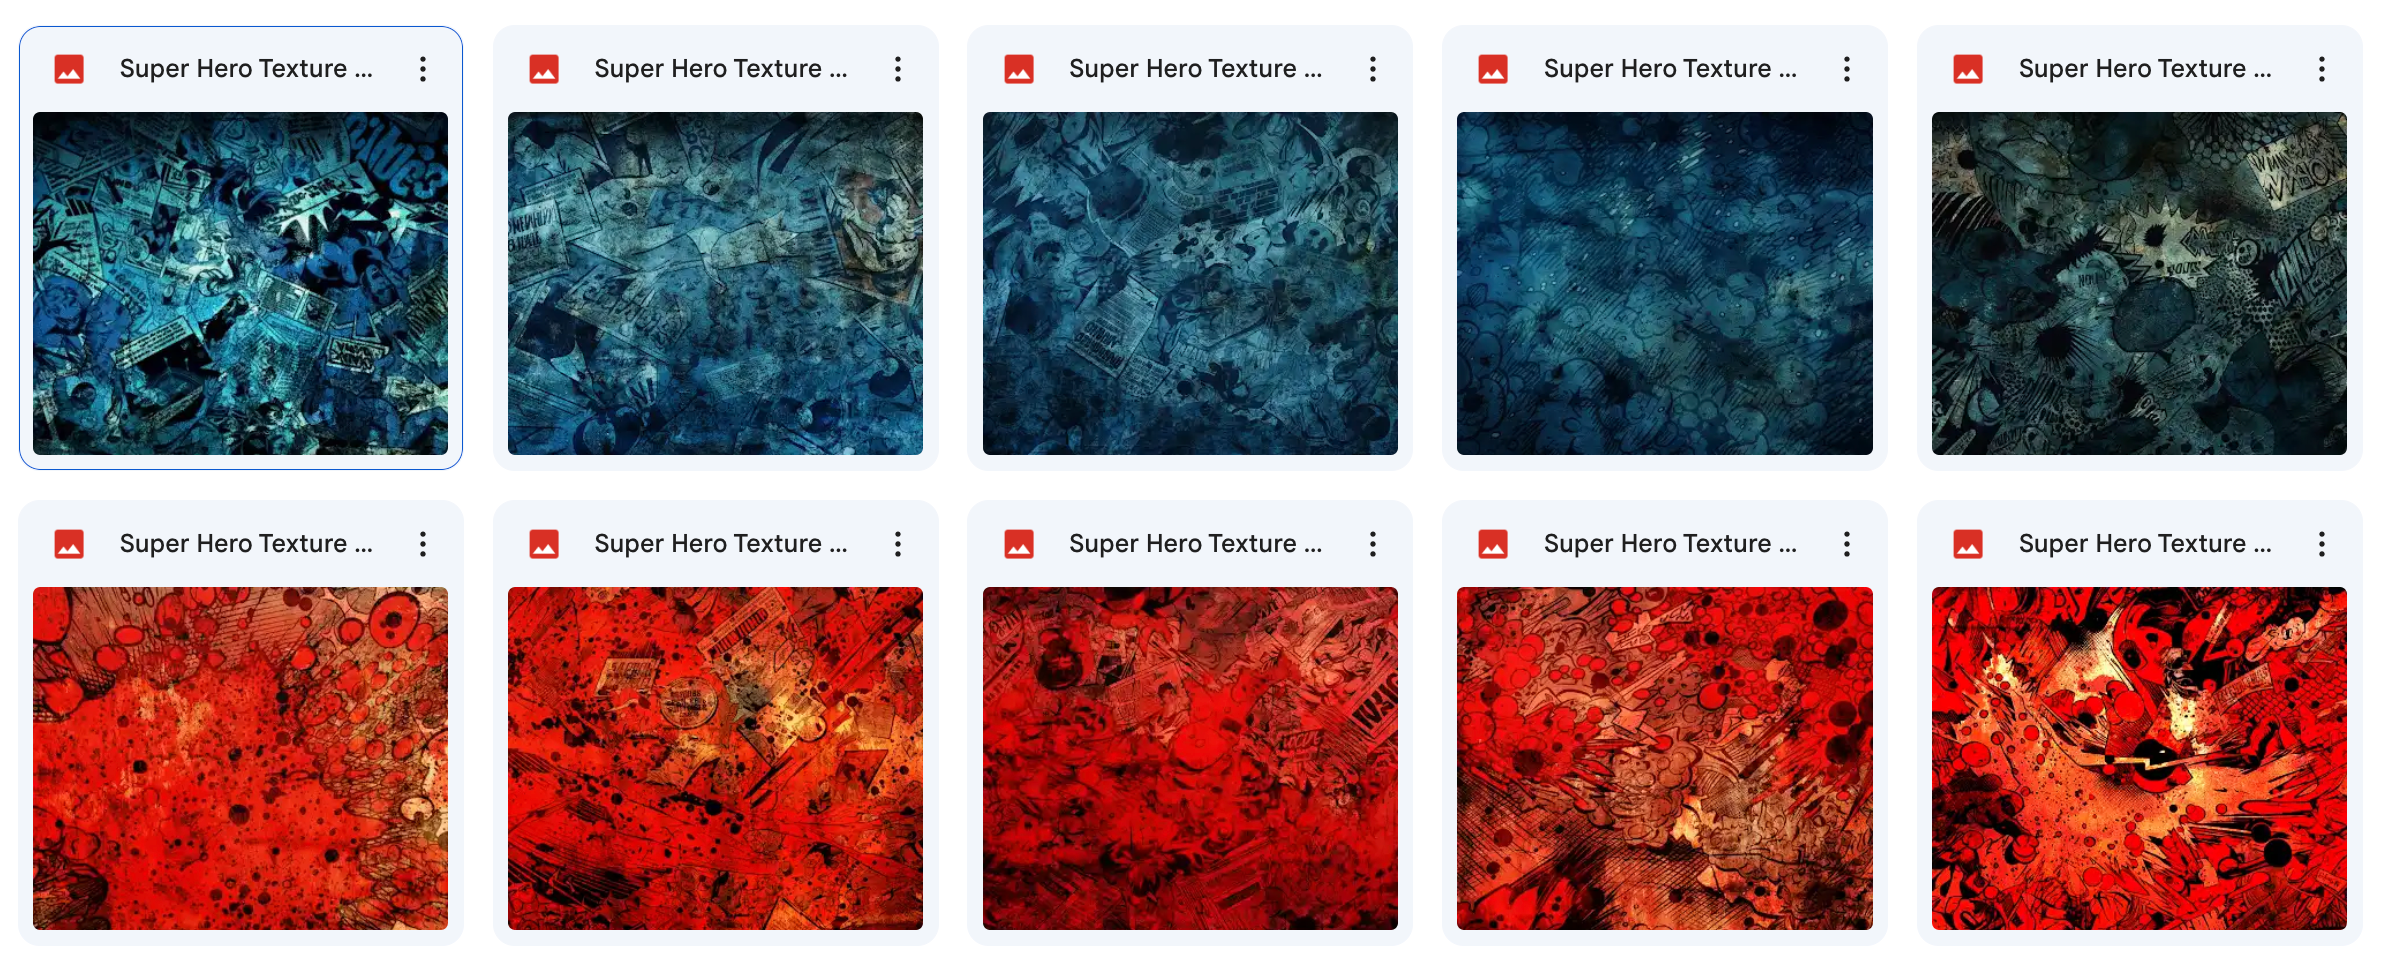Open more options for blue brick-wall texture card

tap(1373, 69)
